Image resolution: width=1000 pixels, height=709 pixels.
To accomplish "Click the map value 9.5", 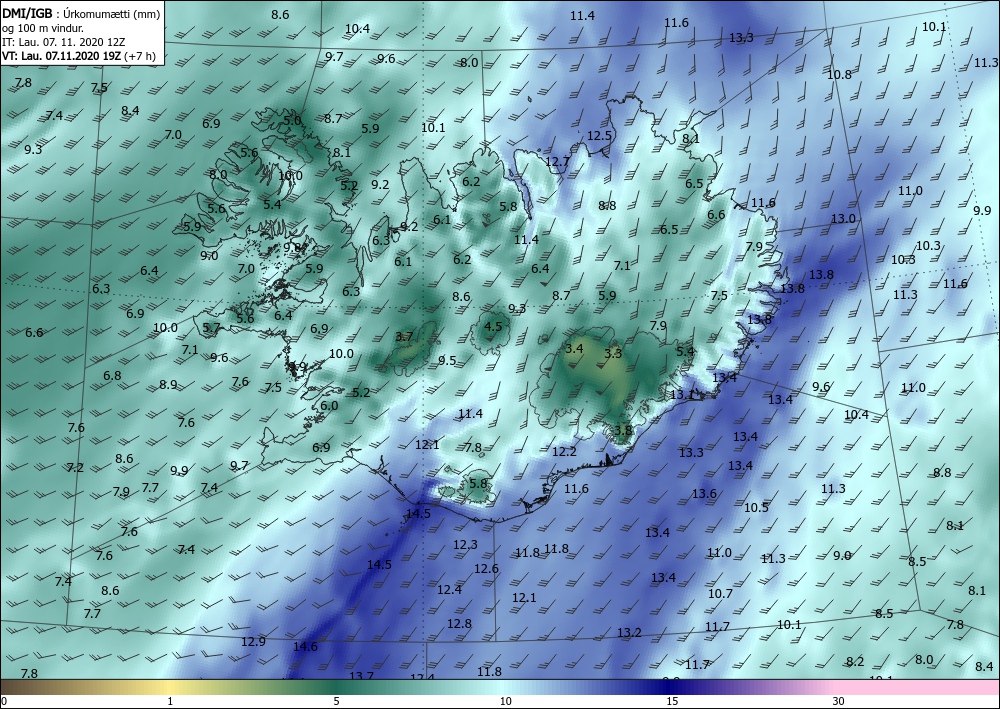I will click(447, 361).
